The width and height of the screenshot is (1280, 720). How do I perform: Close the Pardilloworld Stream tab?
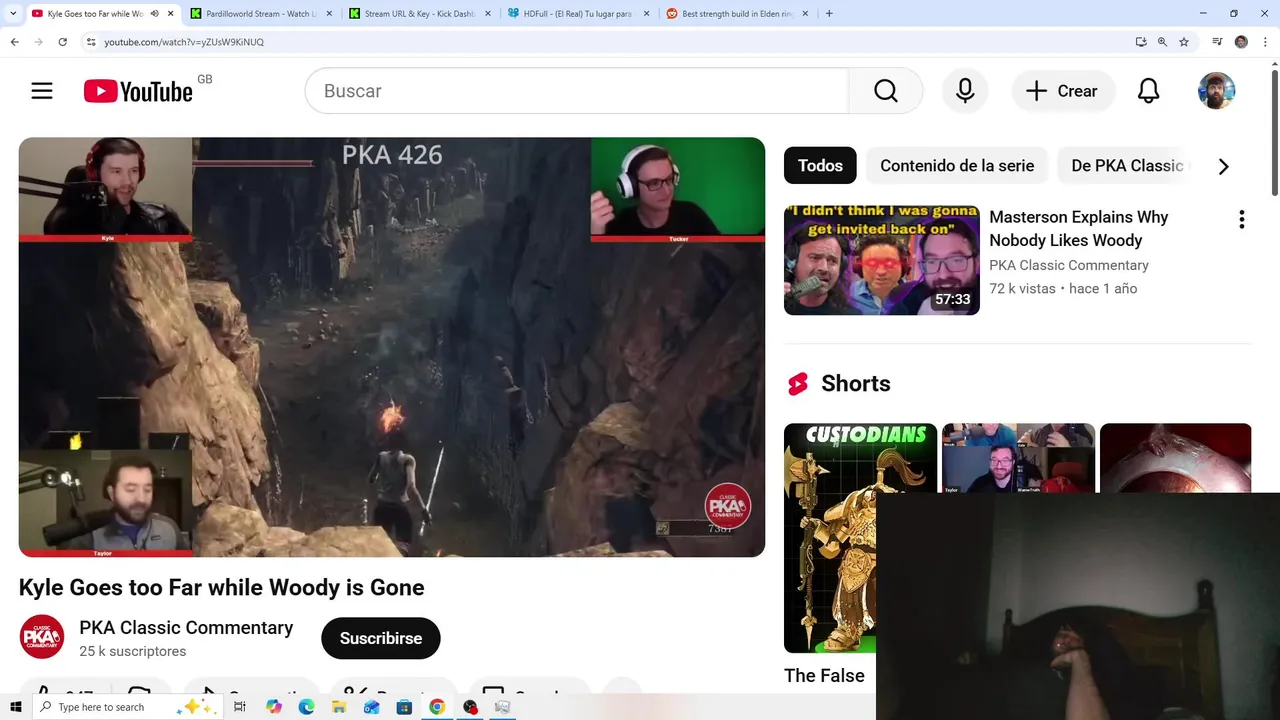[x=329, y=14]
